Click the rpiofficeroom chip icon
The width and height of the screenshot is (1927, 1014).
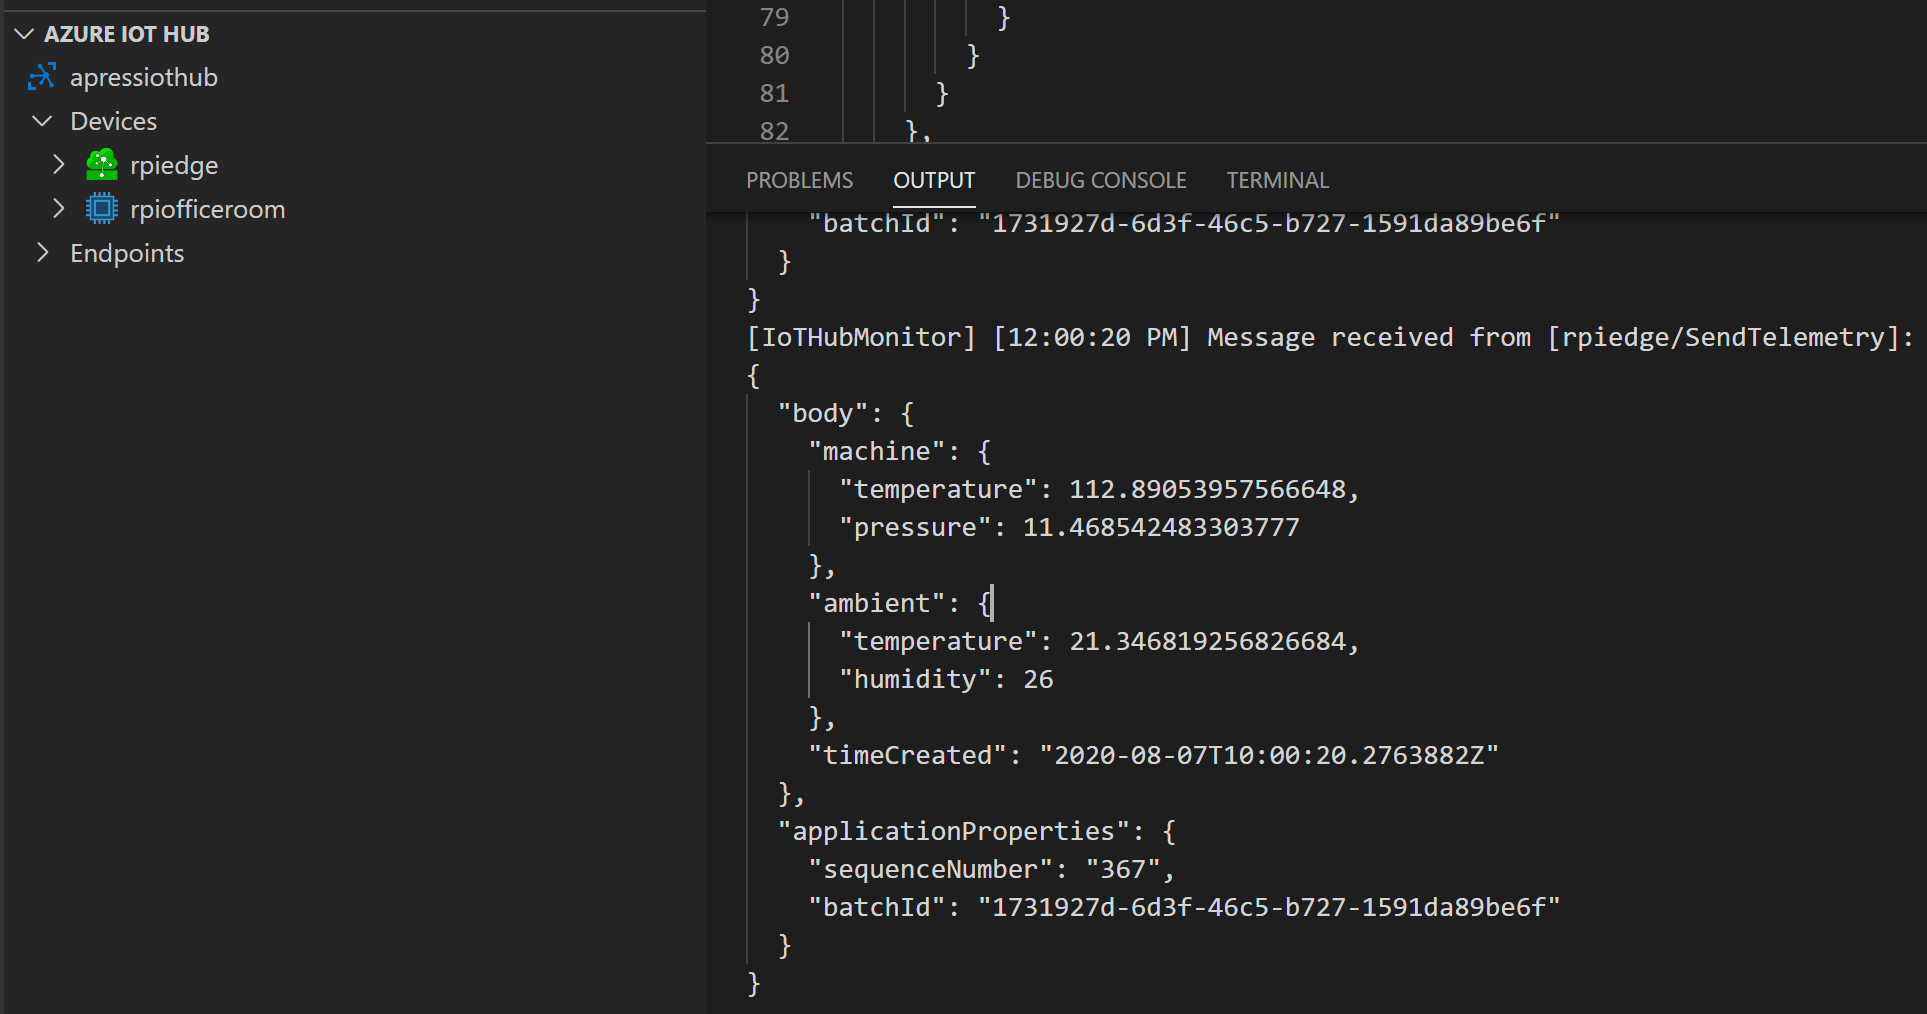[x=102, y=209]
